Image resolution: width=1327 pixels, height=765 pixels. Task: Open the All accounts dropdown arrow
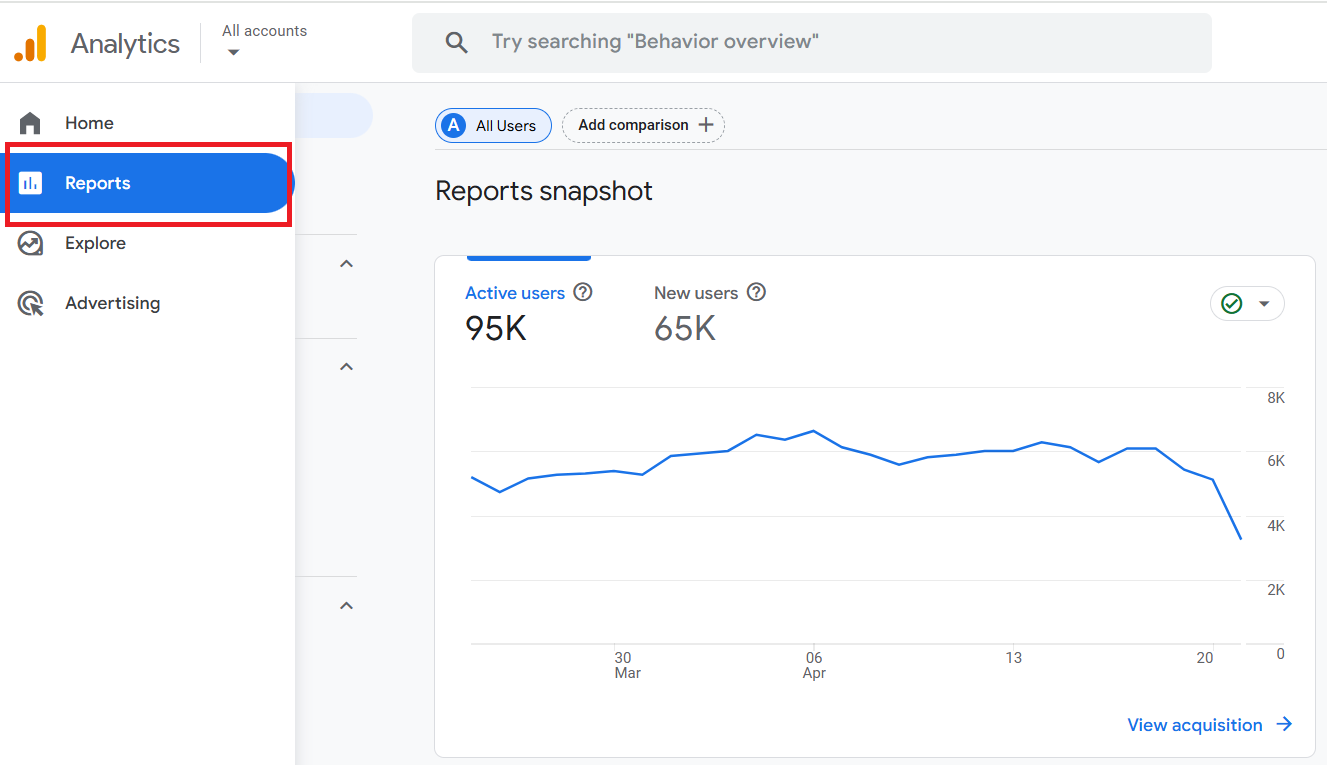click(x=233, y=52)
